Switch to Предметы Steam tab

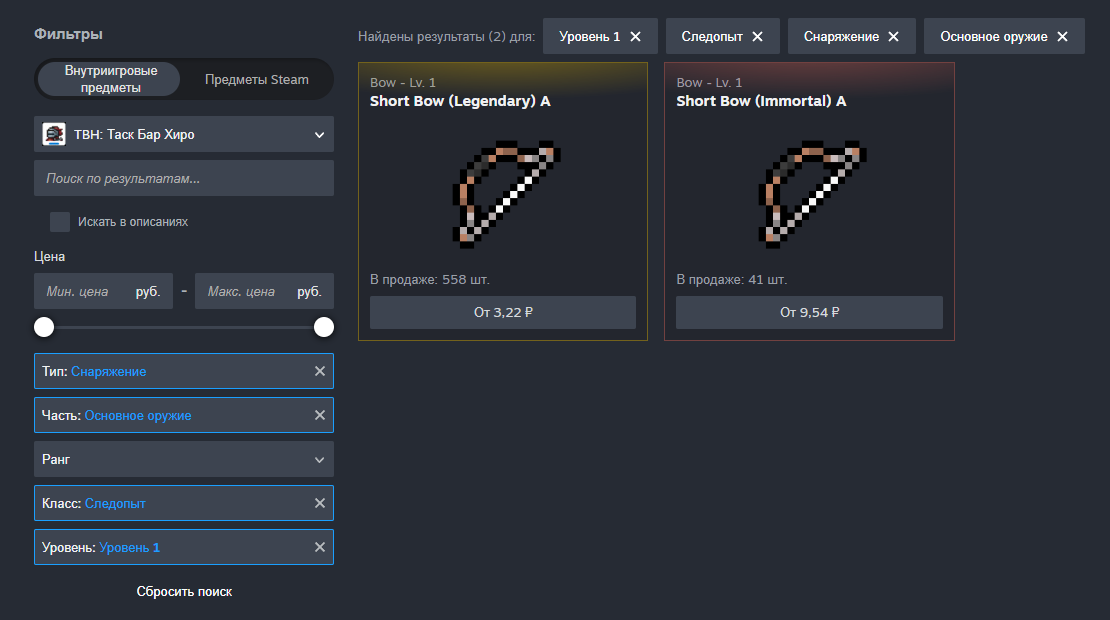pos(256,79)
